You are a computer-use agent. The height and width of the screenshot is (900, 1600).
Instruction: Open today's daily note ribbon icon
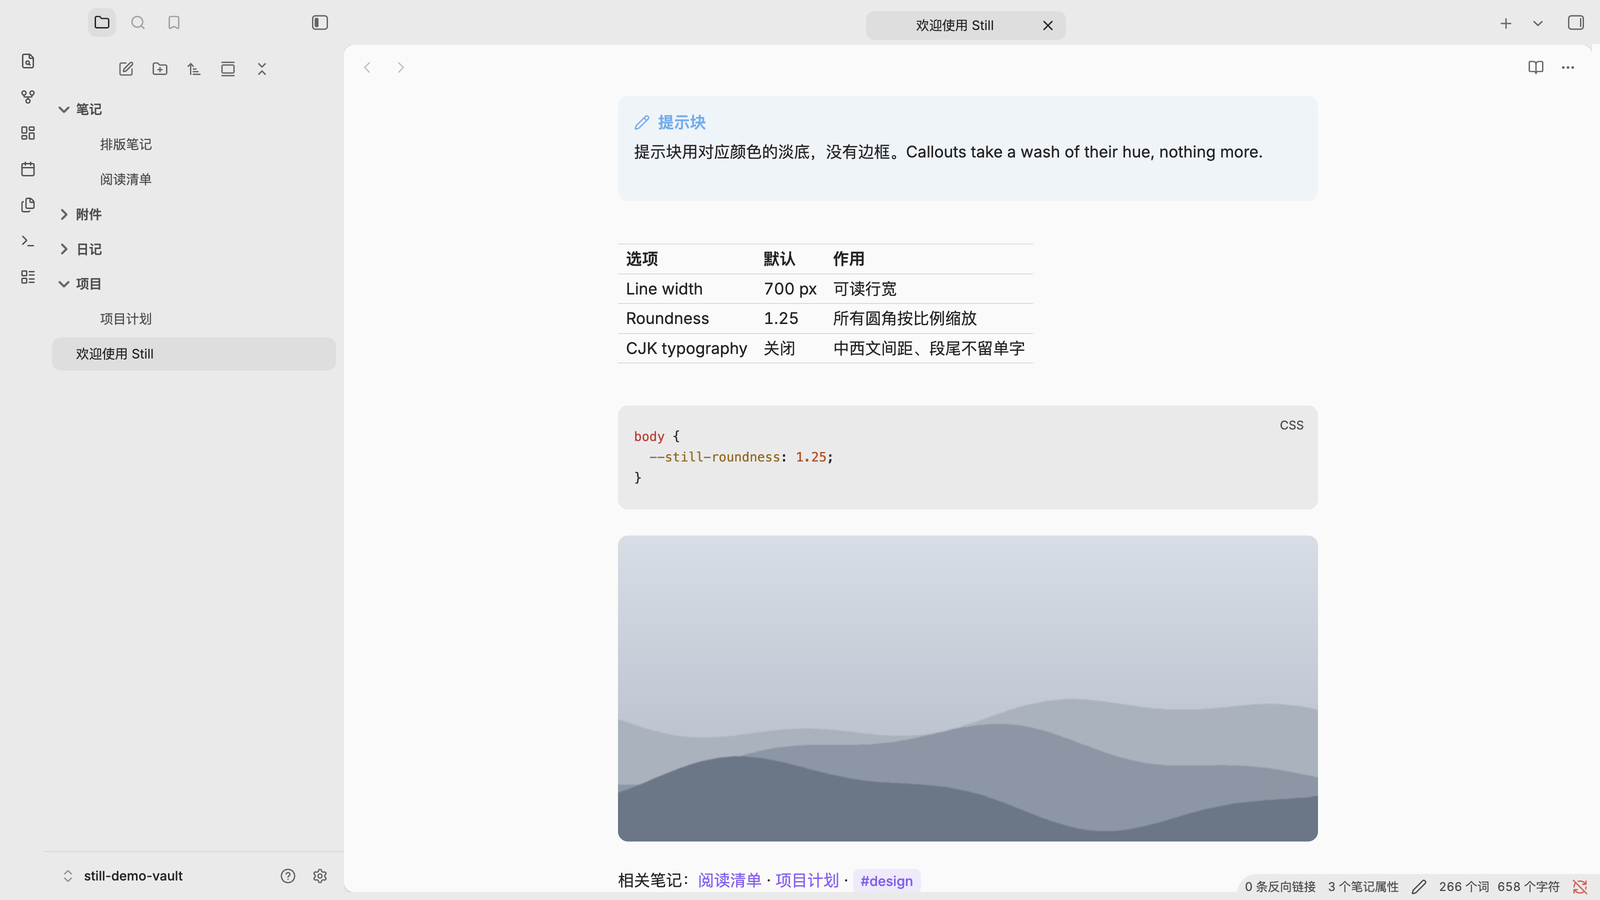pos(28,169)
